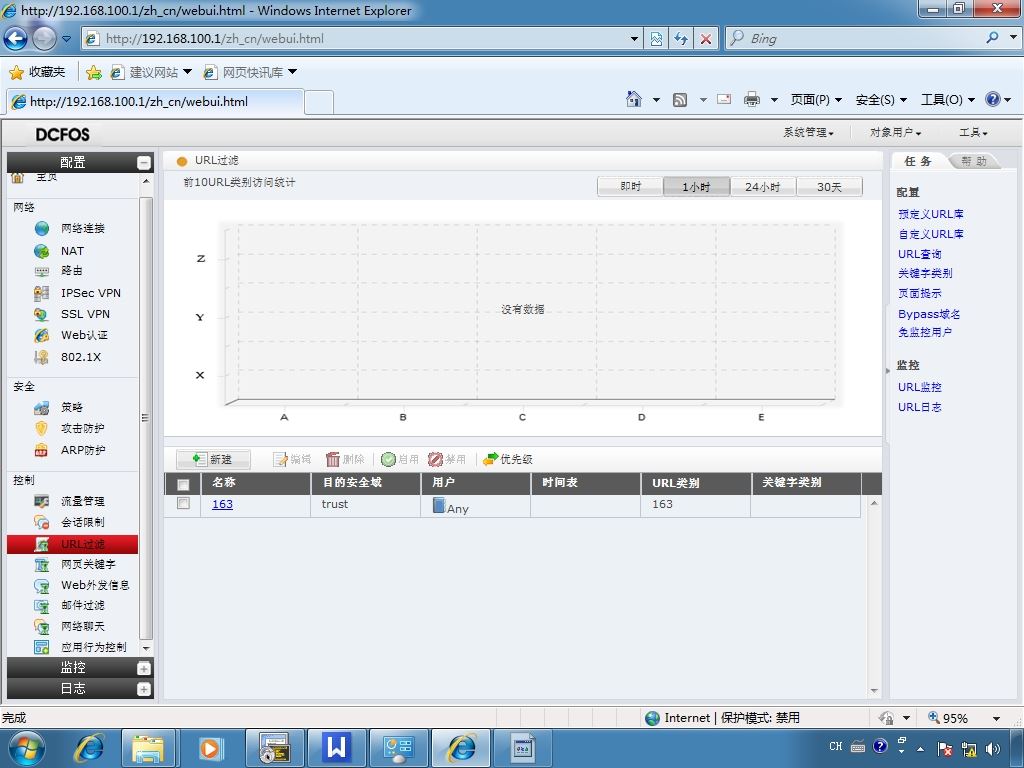The height and width of the screenshot is (768, 1024).
Task: Select the 1小时 time range tab
Action: click(x=696, y=187)
